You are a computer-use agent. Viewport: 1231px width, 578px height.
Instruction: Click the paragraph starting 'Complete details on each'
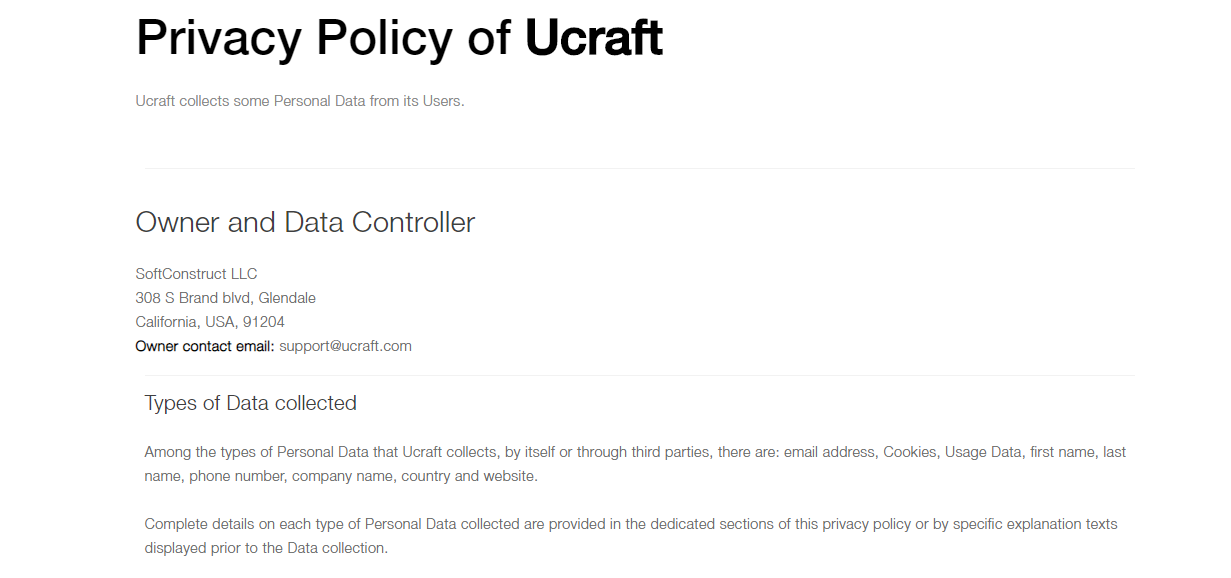tap(631, 536)
